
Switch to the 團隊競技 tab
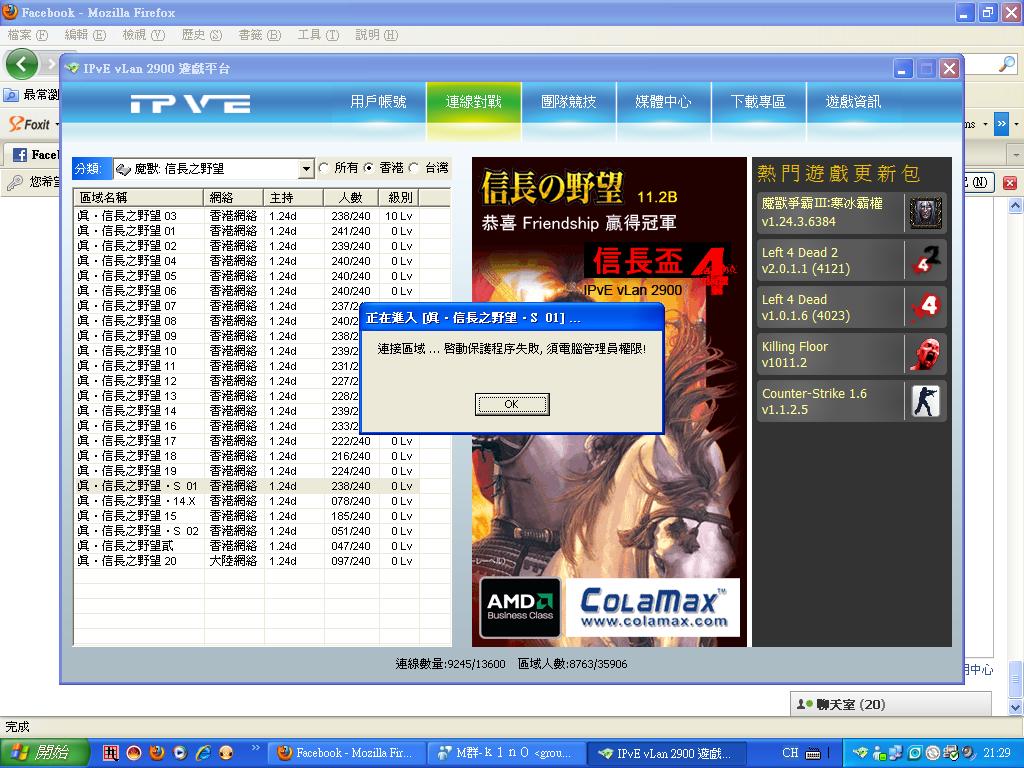tap(568, 102)
